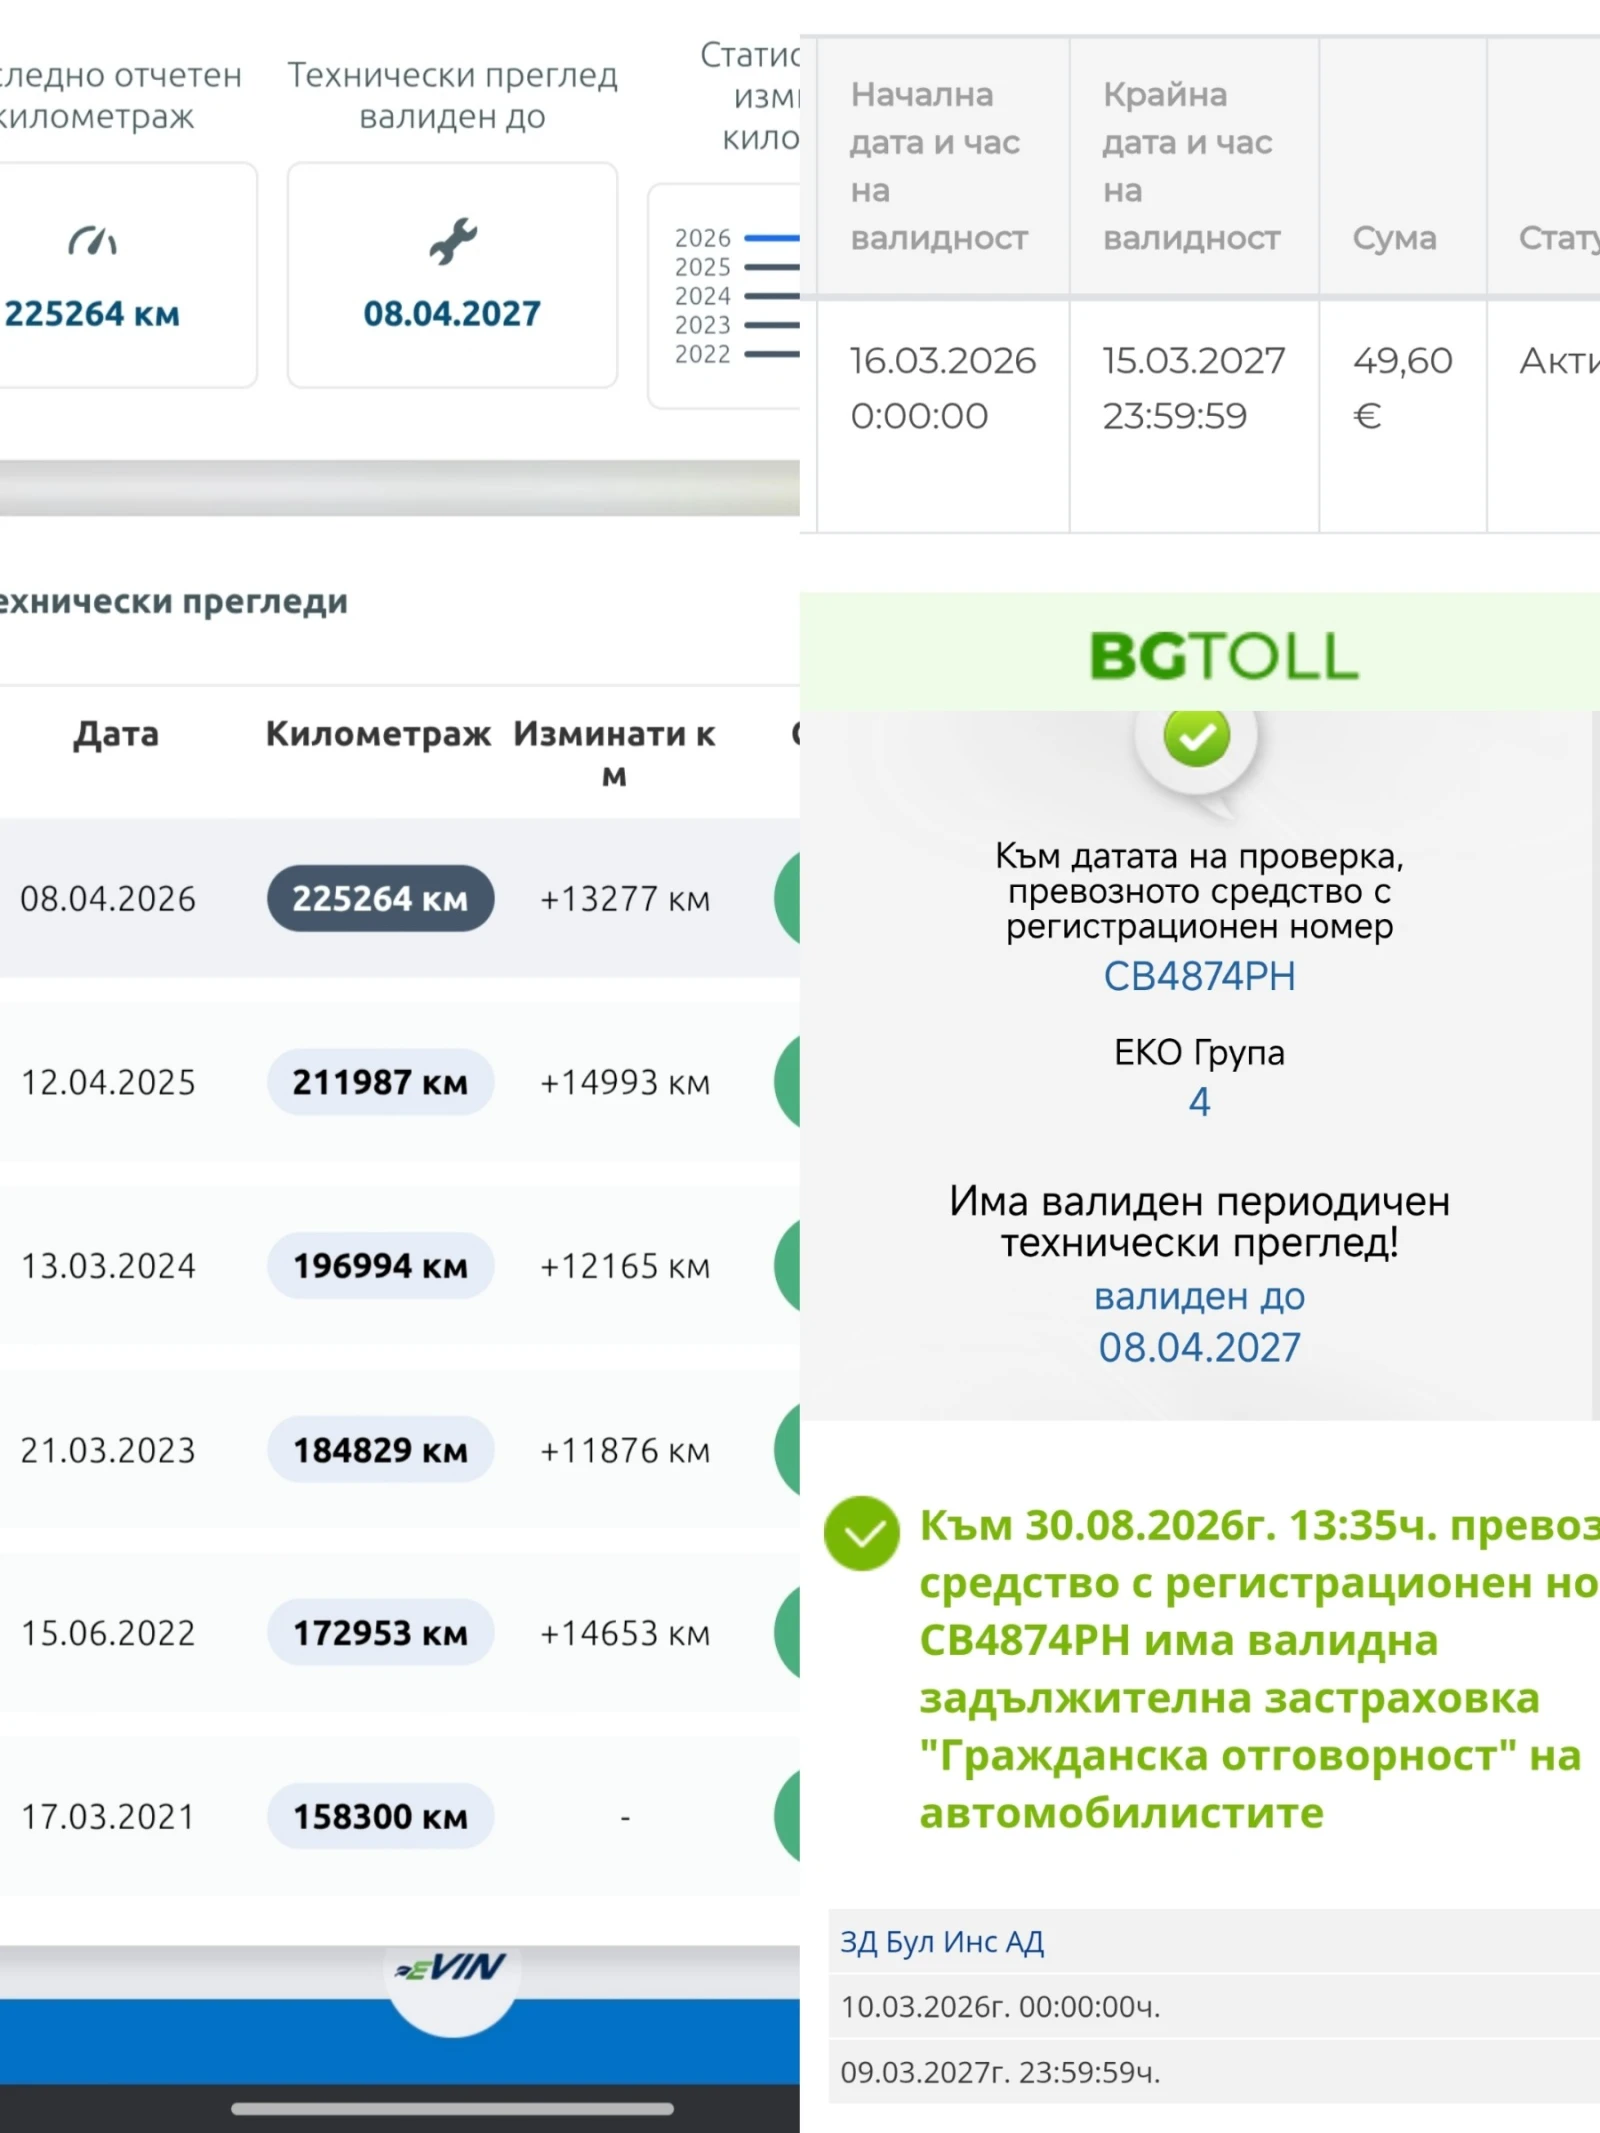
Task: Click green status circle for 08.04.2026 row
Action: 787,898
